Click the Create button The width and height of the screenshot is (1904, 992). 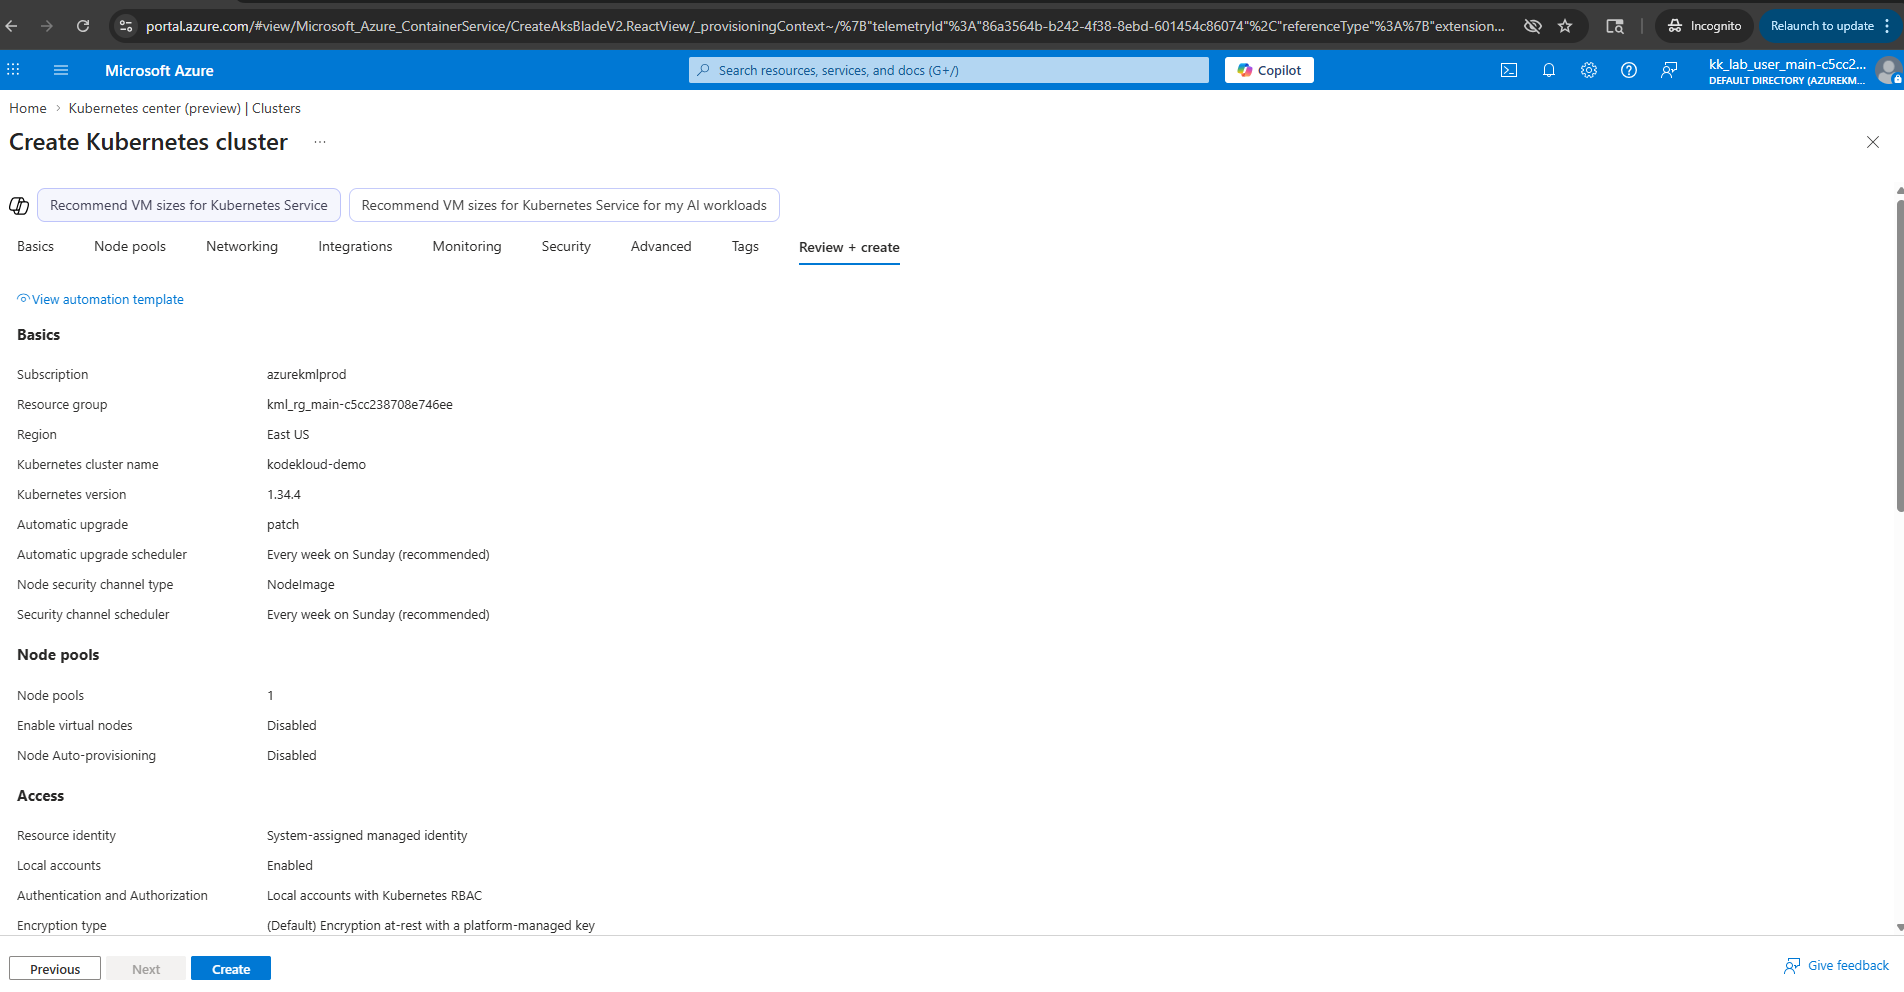click(231, 969)
